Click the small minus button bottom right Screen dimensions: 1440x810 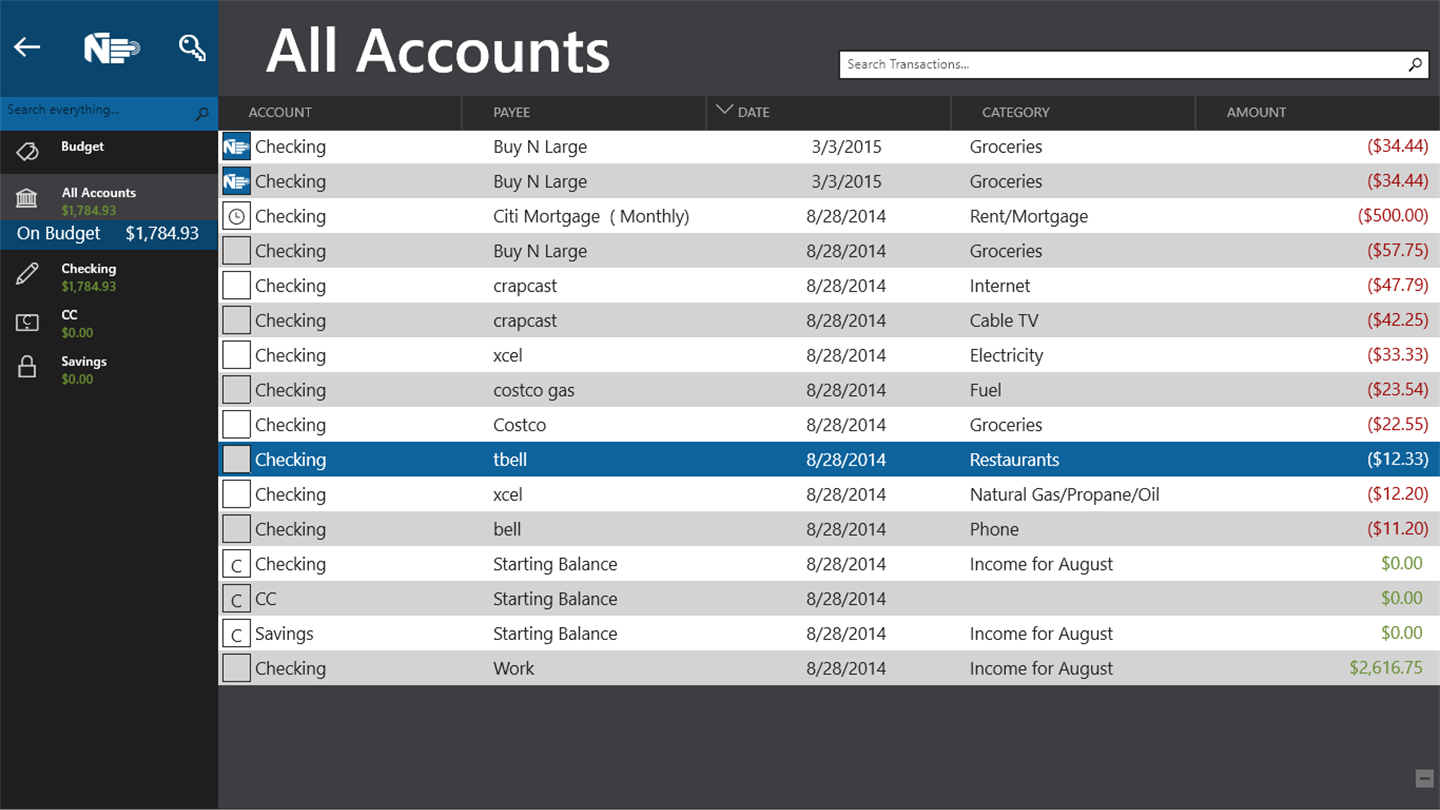pyautogui.click(x=1424, y=779)
